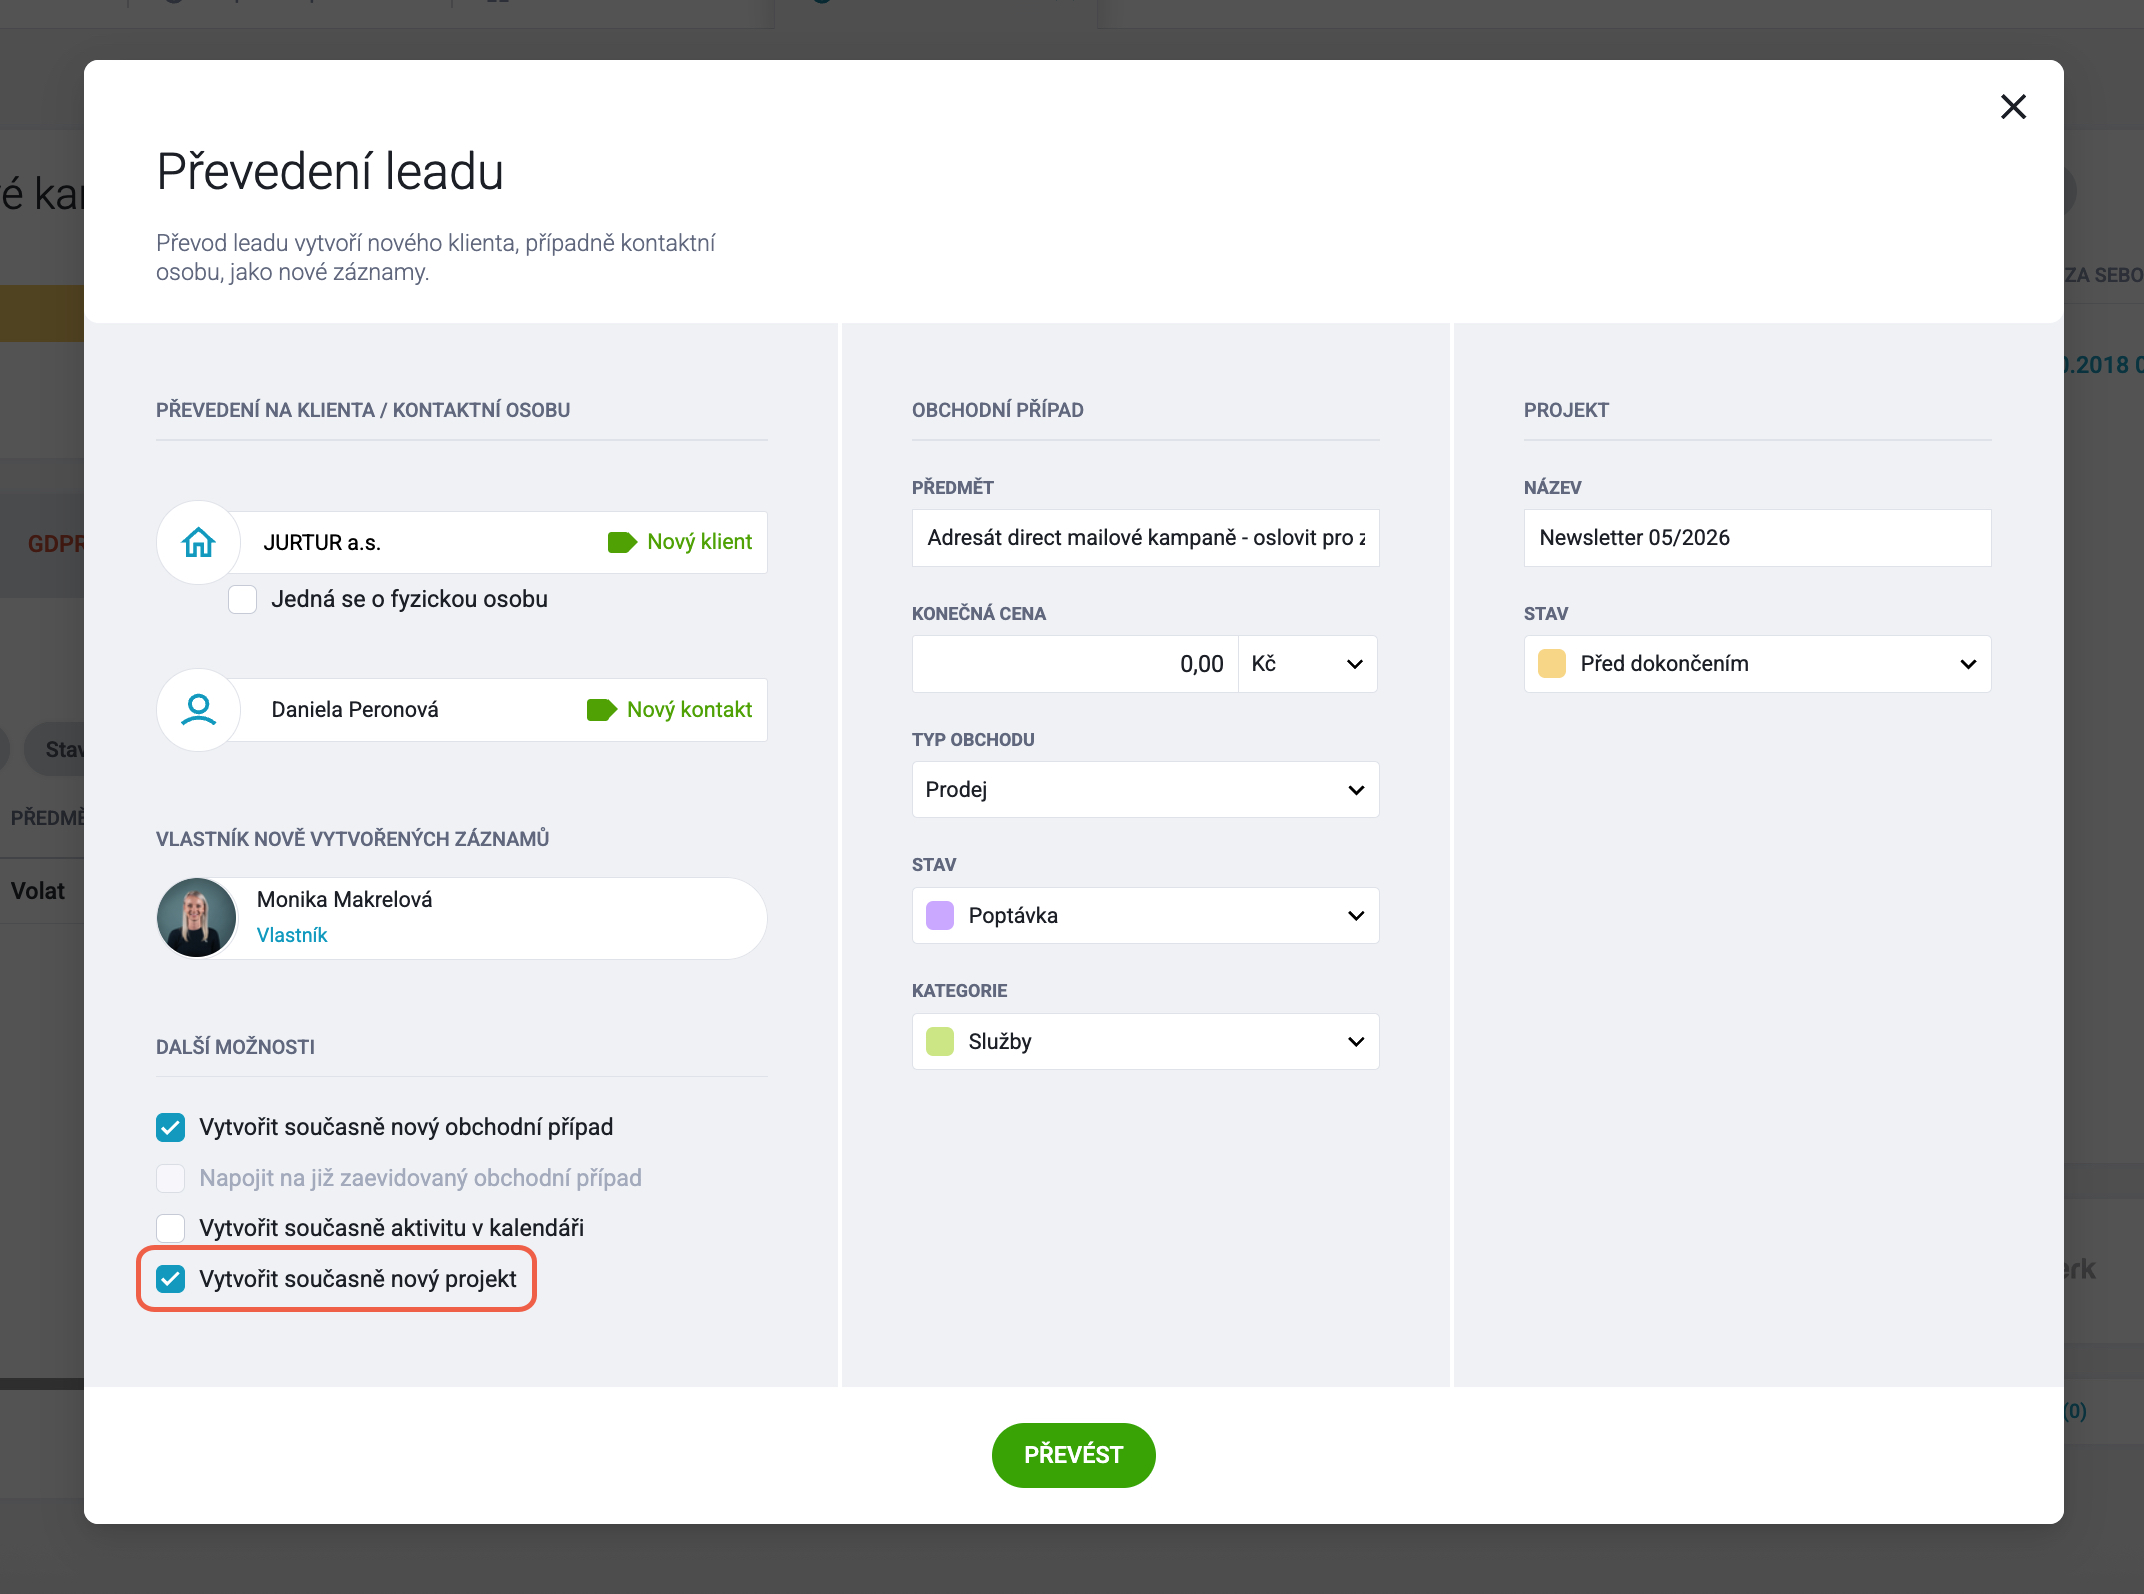Screen dimensions: 2144x1594
Task: Check Vytvořit současně aktivitu v kalendáři
Action: 171,1228
